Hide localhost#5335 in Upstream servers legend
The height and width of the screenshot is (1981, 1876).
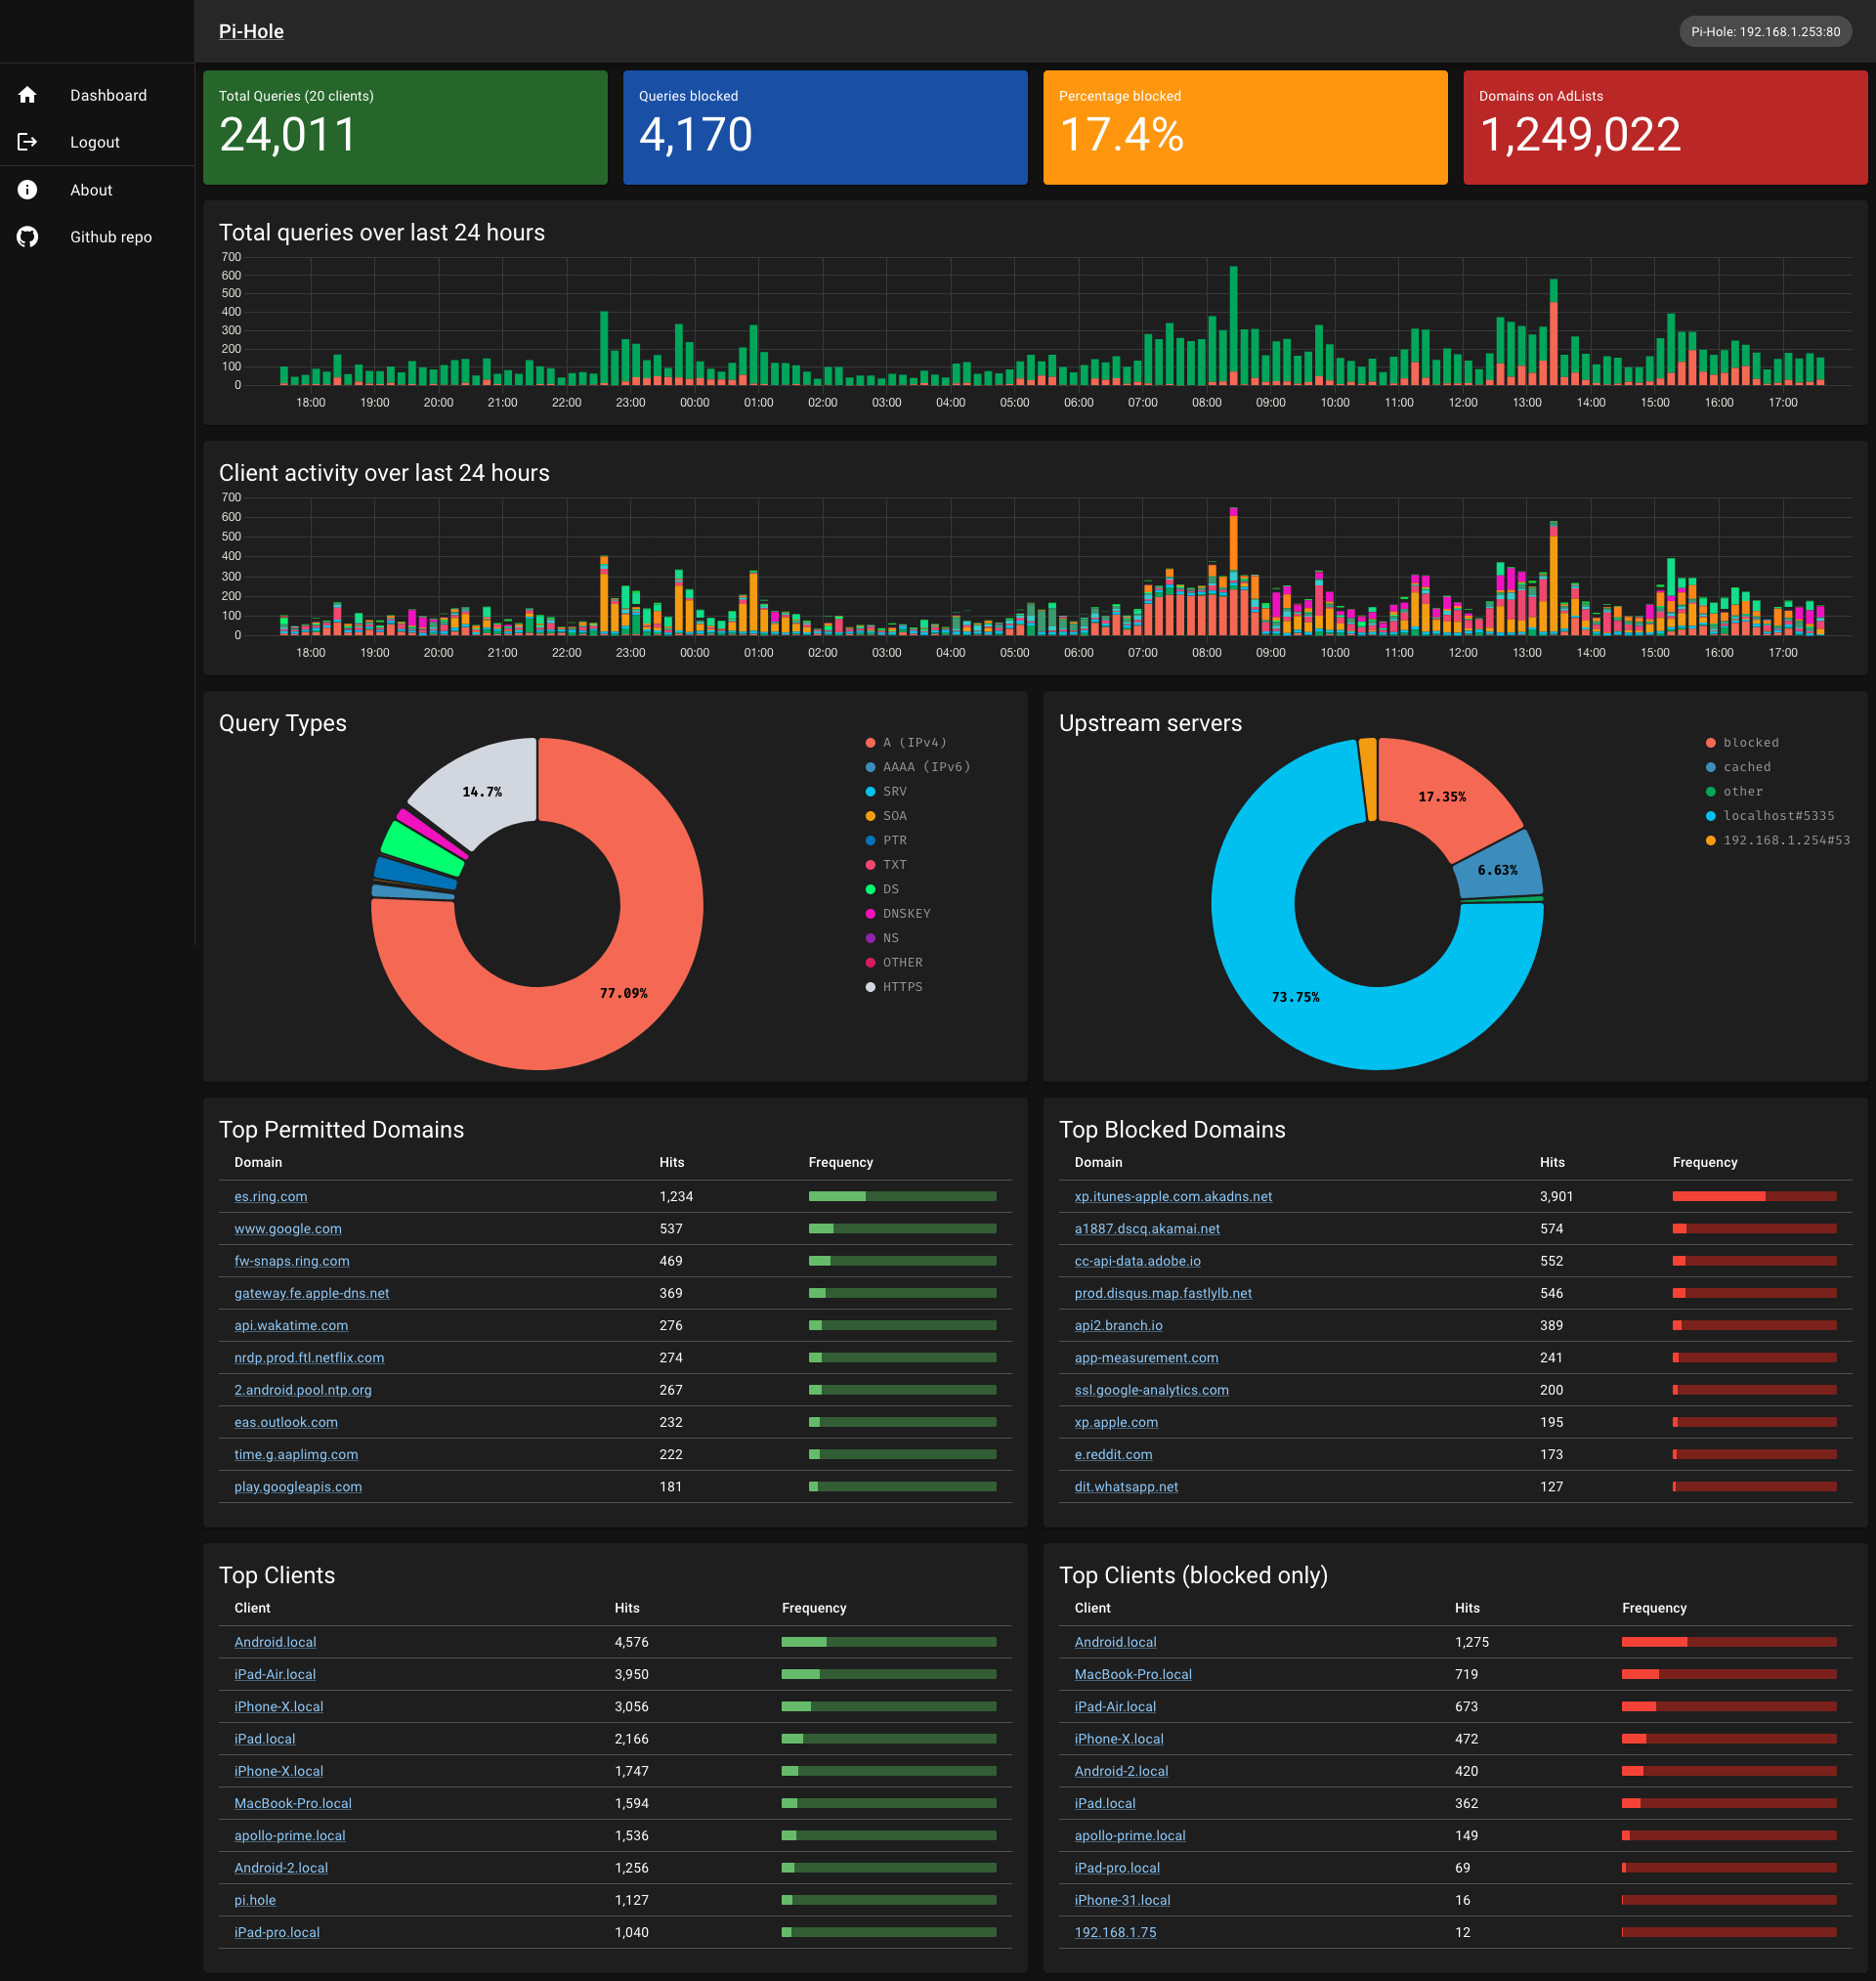point(1777,816)
